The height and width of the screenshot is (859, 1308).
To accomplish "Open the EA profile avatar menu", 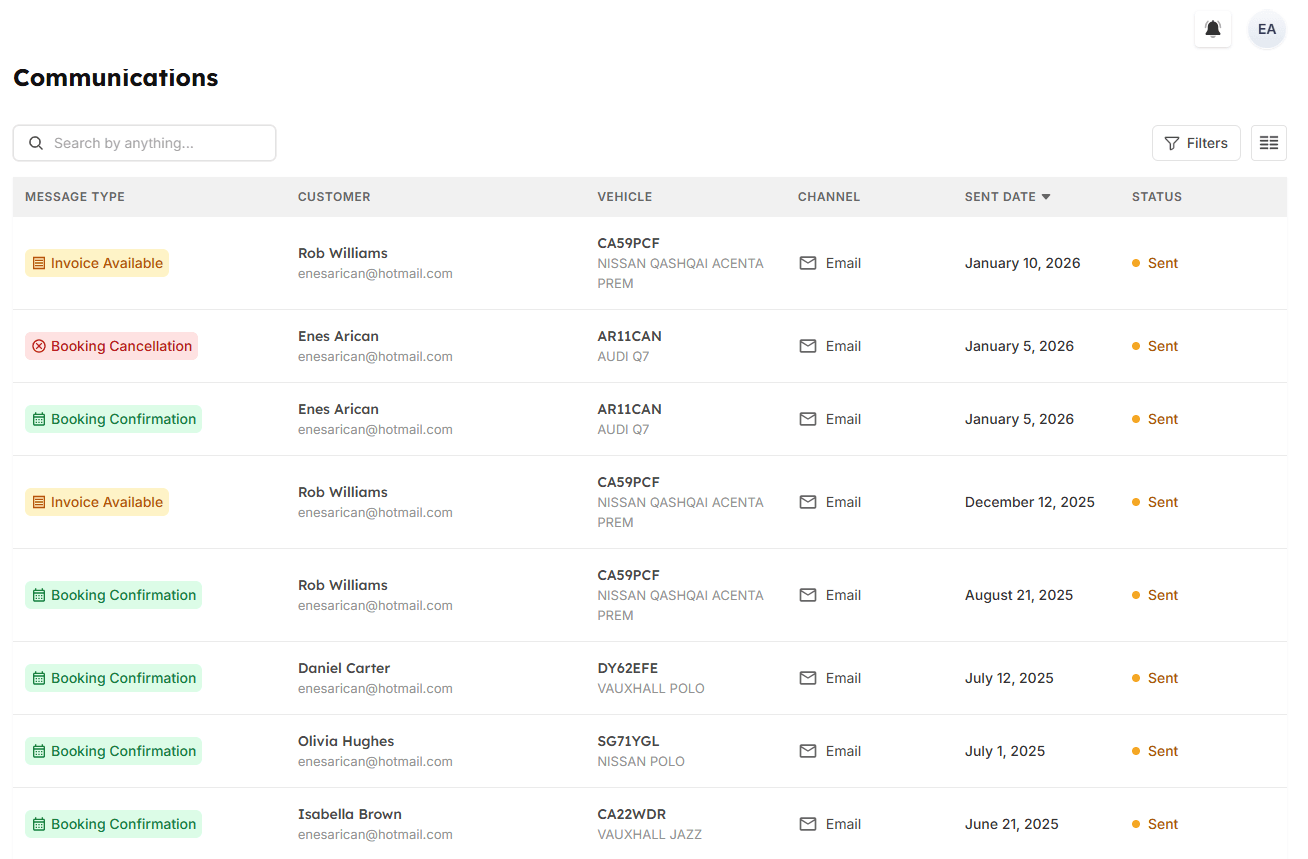I will pos(1267,29).
